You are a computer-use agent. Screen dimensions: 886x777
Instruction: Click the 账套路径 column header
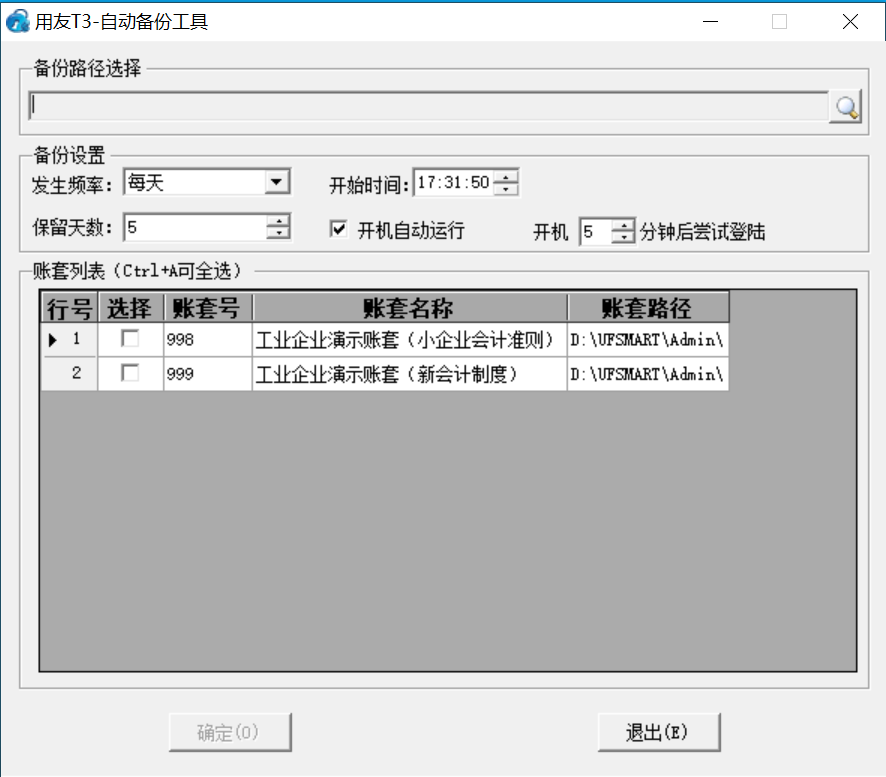(x=647, y=307)
